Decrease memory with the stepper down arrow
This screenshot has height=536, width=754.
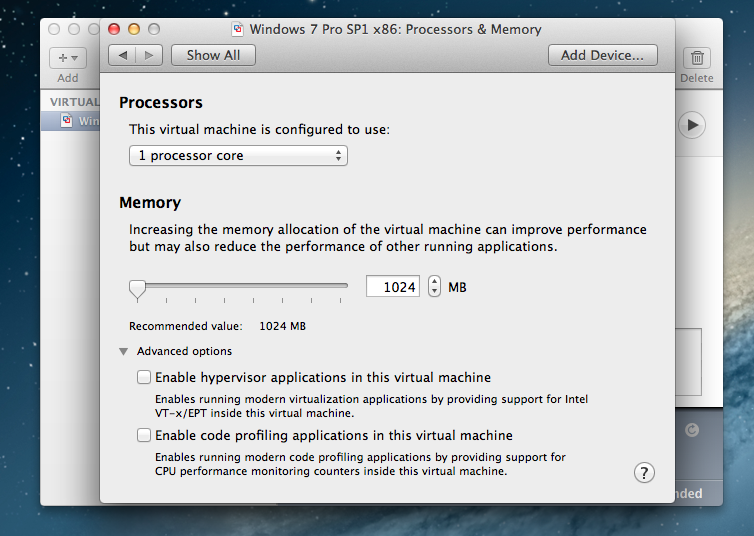[x=434, y=292]
